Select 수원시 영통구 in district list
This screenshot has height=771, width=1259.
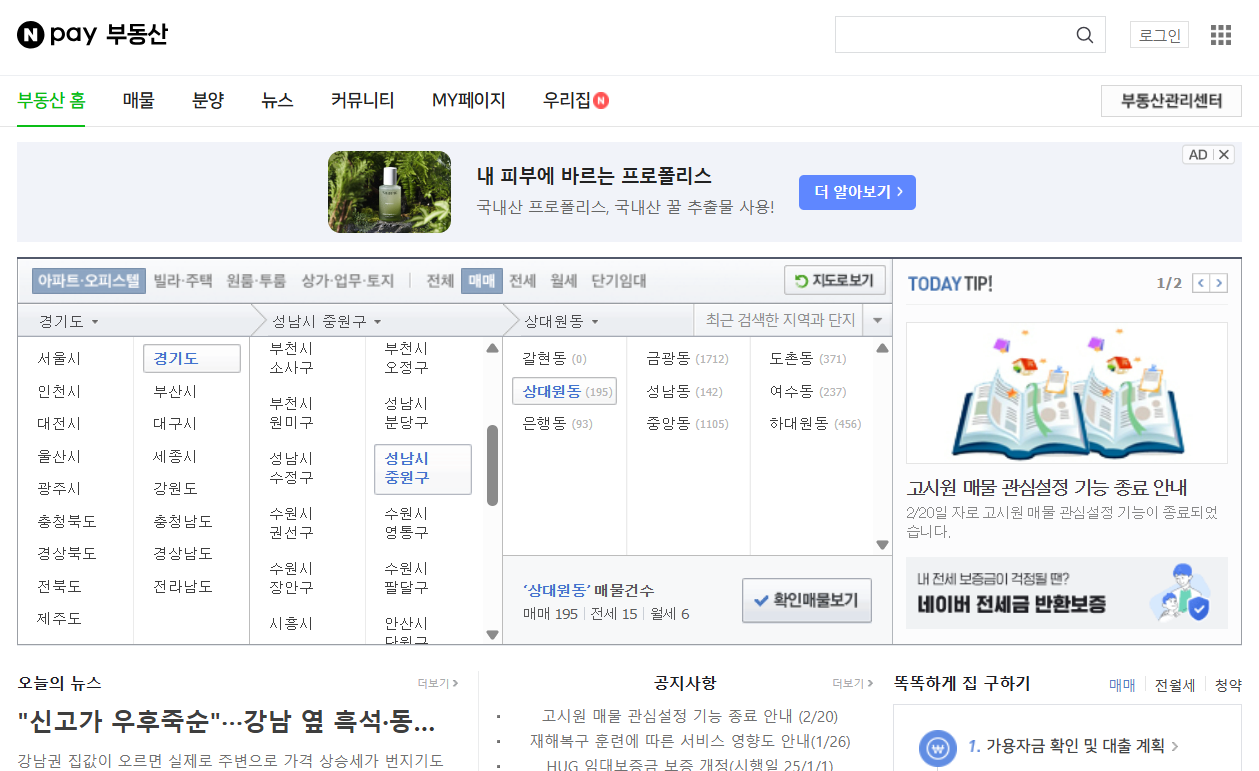(x=406, y=523)
